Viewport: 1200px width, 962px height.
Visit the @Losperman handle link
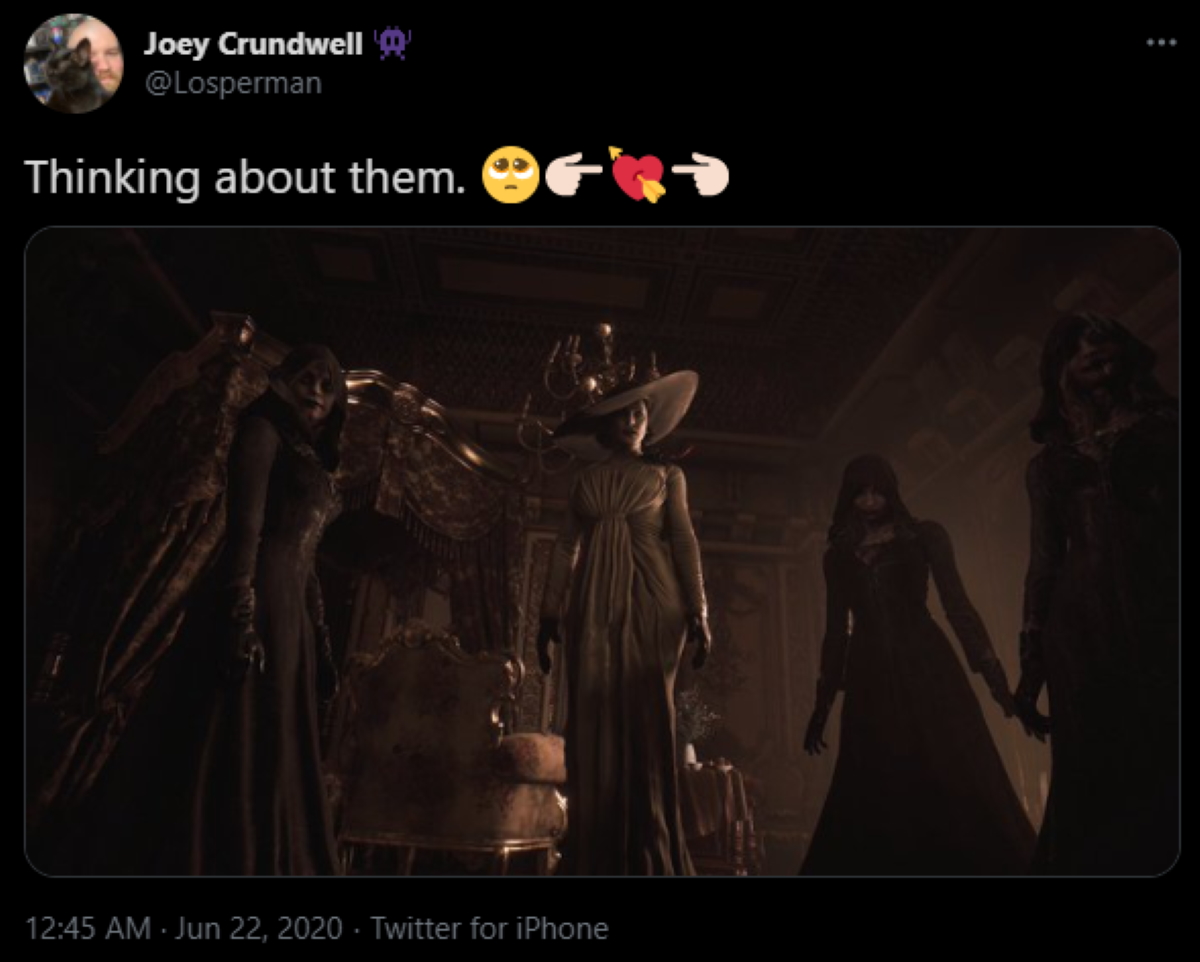pyautogui.click(x=233, y=84)
